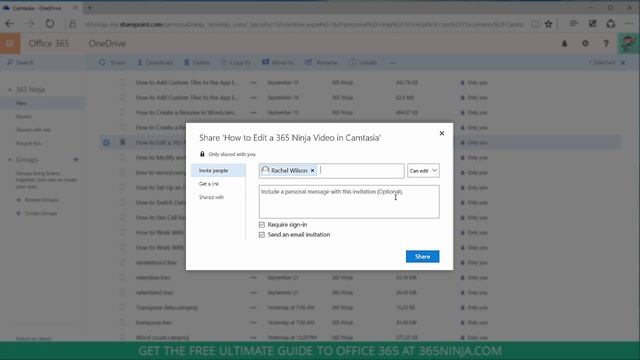
Task: Open the notifications bell
Action: pos(564,44)
